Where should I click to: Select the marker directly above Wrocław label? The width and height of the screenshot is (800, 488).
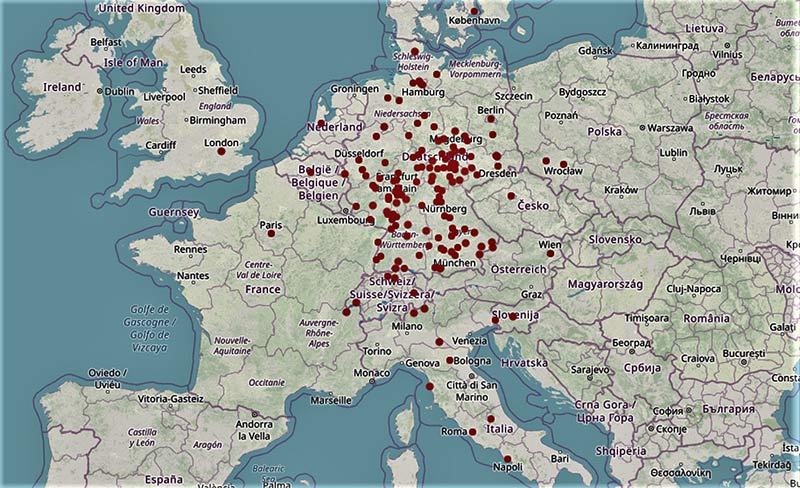click(x=564, y=164)
